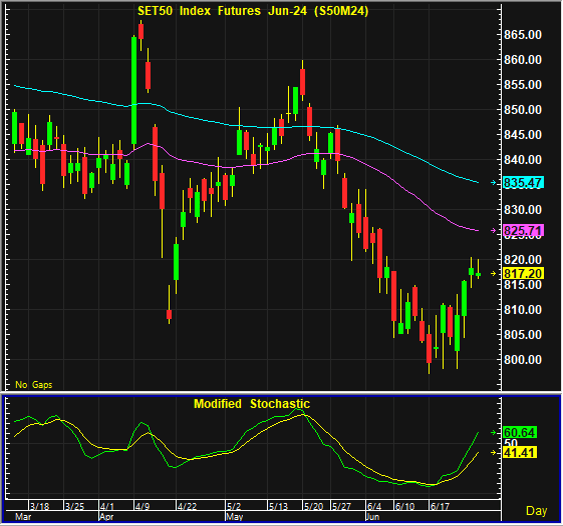Click the yellow 817.20 last price label
Screen dimensions: 563x526
tap(523, 274)
